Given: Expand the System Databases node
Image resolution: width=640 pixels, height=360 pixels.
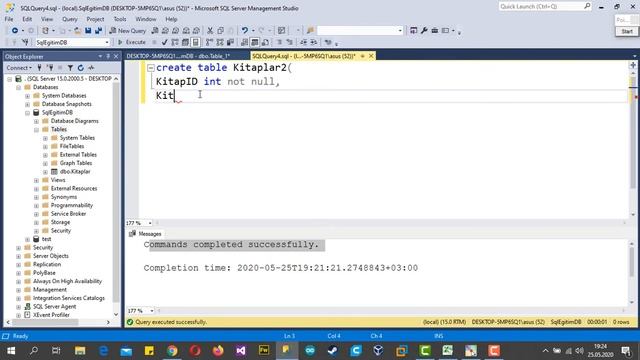Looking at the screenshot, I should 27,96.
